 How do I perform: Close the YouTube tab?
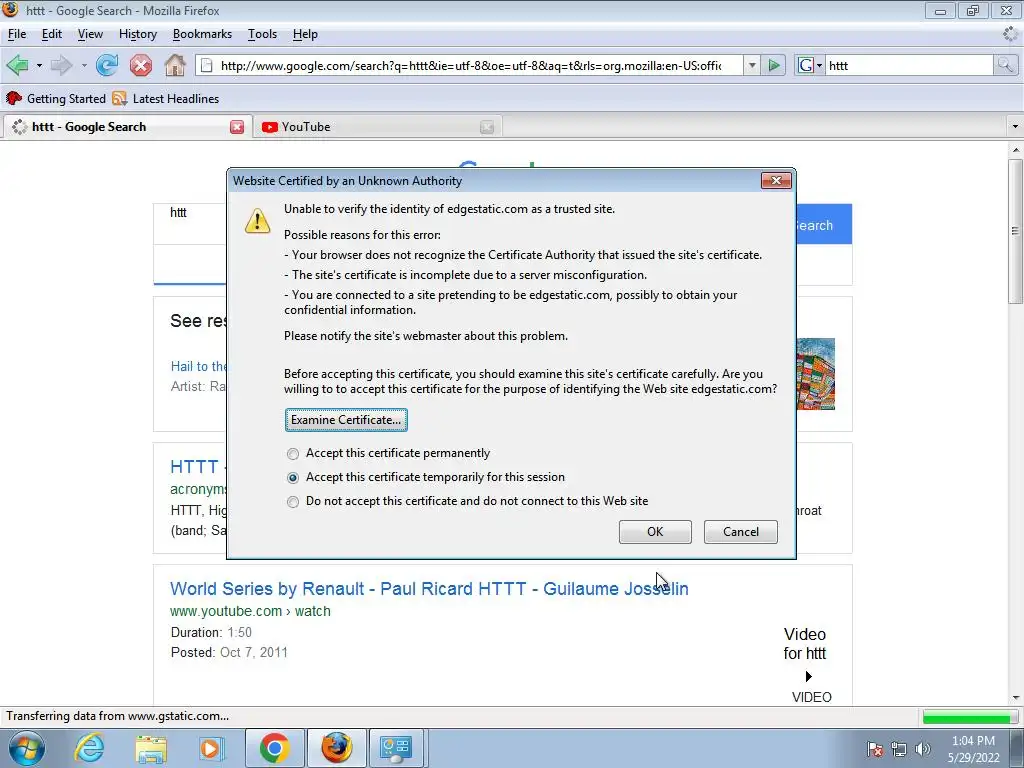[487, 127]
